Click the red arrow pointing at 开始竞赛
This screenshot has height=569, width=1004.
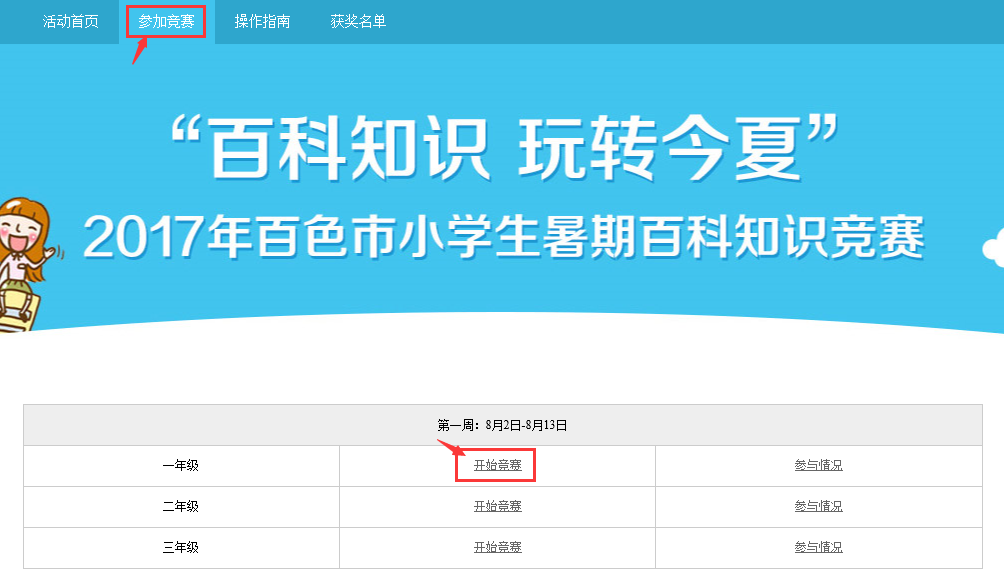[445, 444]
